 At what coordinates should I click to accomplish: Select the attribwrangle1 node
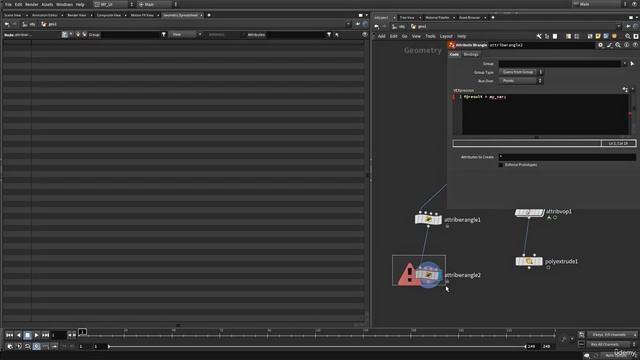pyautogui.click(x=428, y=220)
